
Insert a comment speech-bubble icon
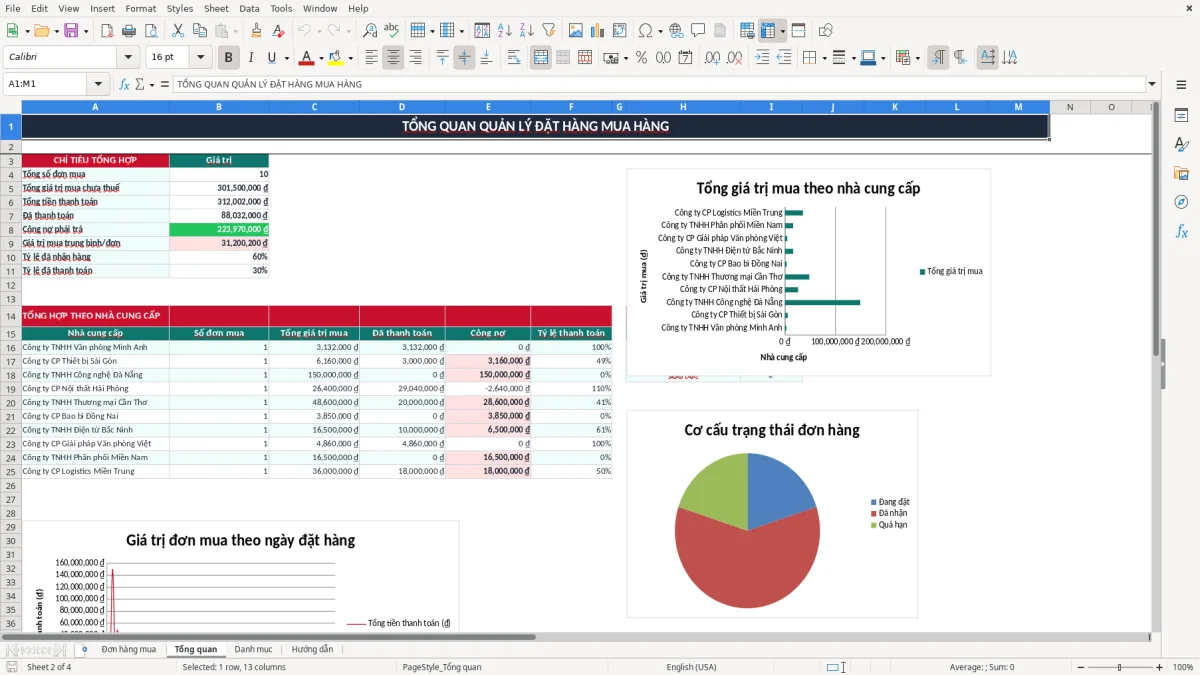[x=698, y=31]
